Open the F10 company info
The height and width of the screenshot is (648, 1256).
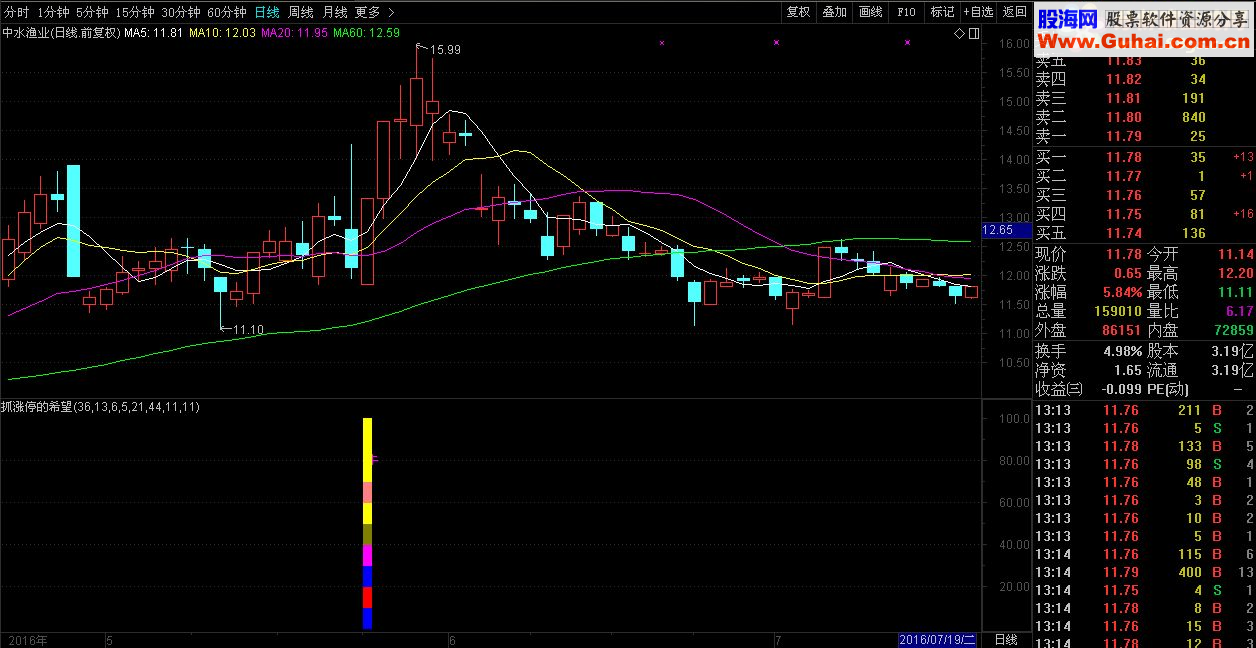point(906,12)
